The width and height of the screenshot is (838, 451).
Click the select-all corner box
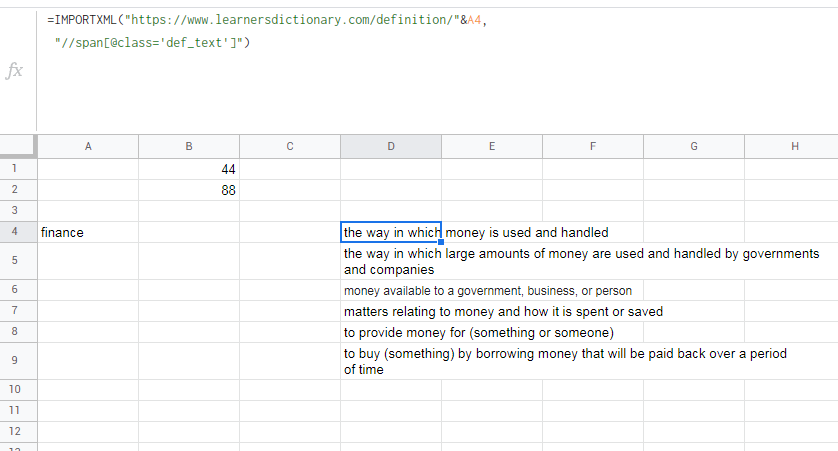tap(17, 146)
